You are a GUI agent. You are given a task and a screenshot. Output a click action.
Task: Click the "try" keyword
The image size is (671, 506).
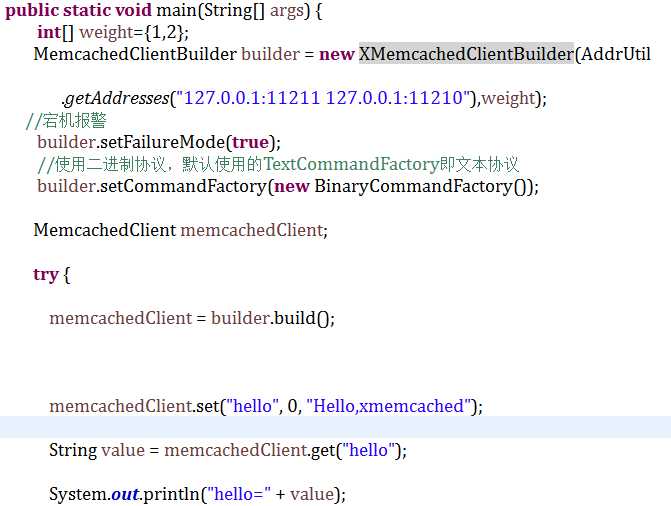click(45, 275)
